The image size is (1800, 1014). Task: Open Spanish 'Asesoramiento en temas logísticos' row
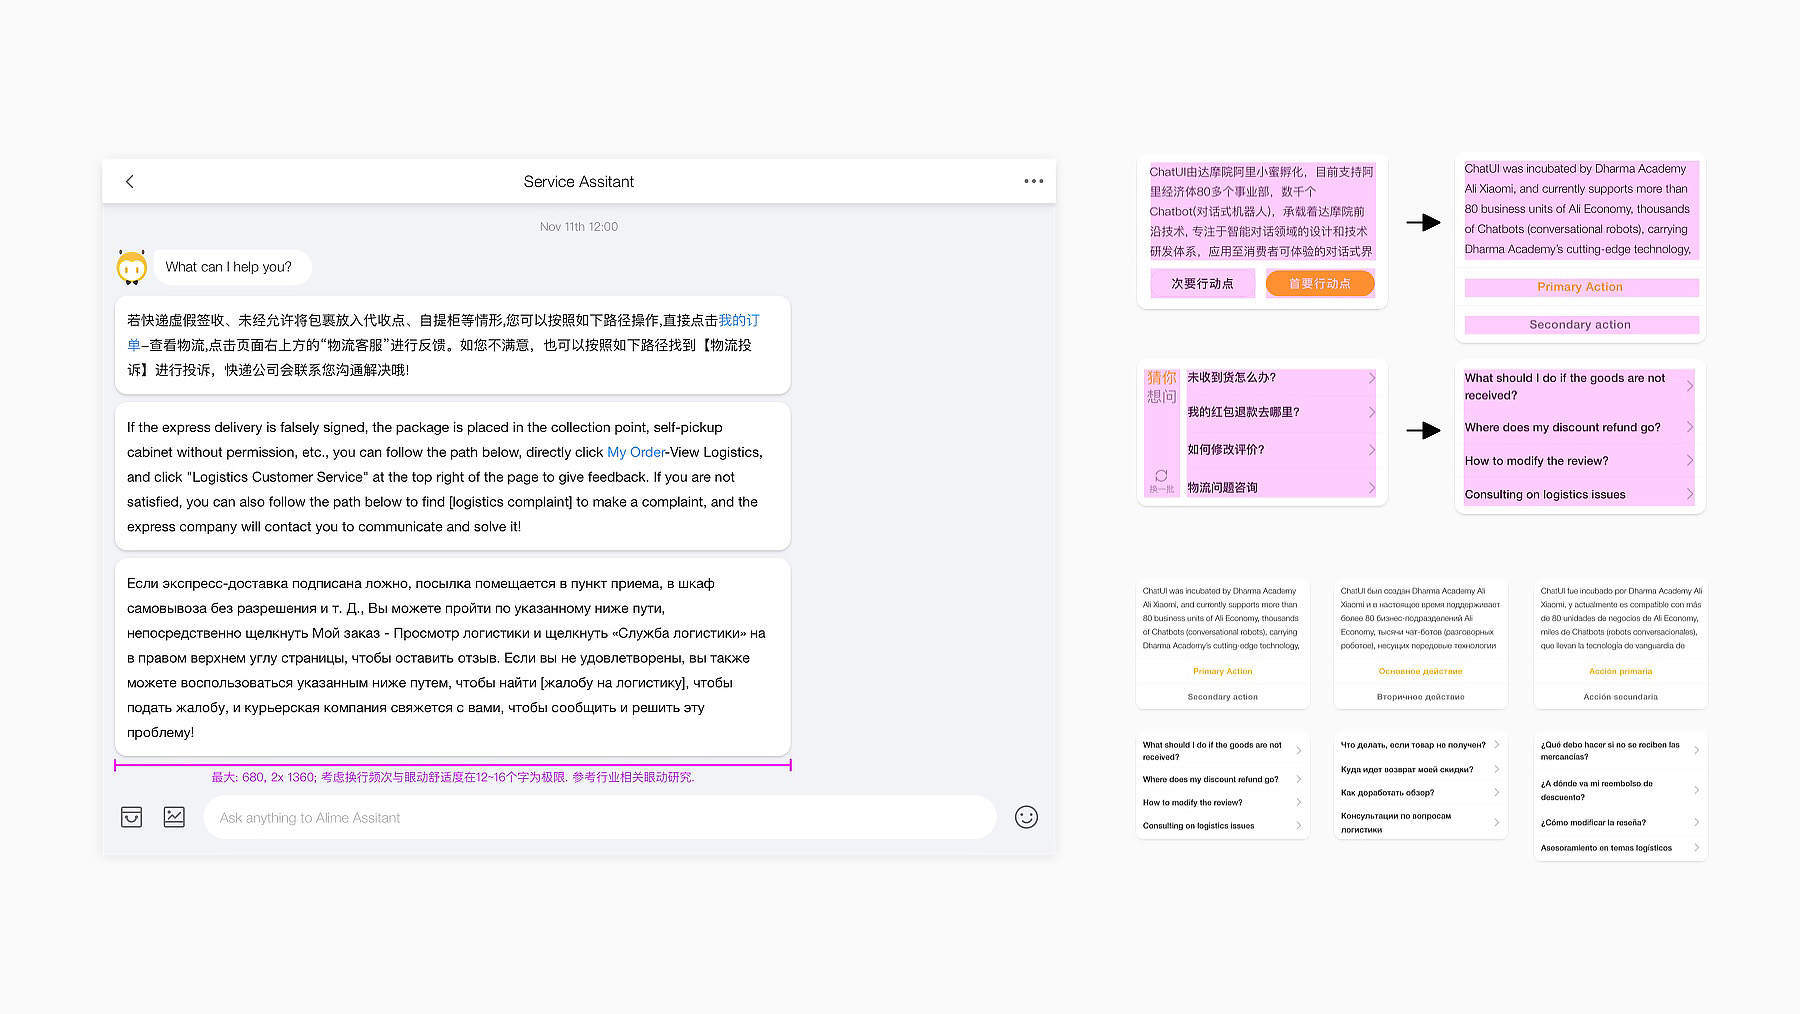click(1621, 848)
